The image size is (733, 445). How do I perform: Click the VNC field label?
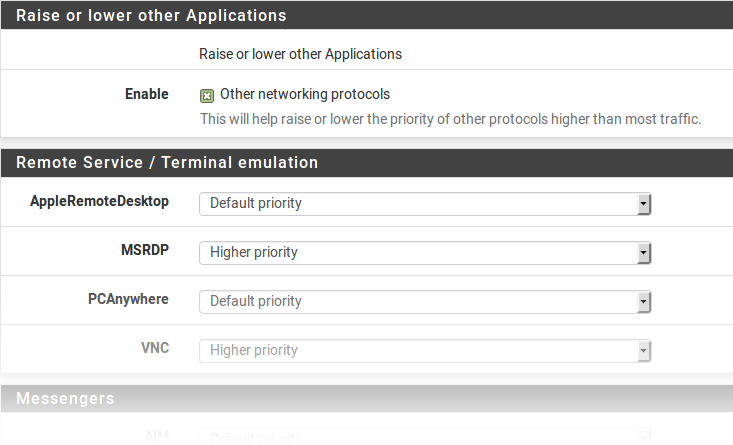click(155, 348)
